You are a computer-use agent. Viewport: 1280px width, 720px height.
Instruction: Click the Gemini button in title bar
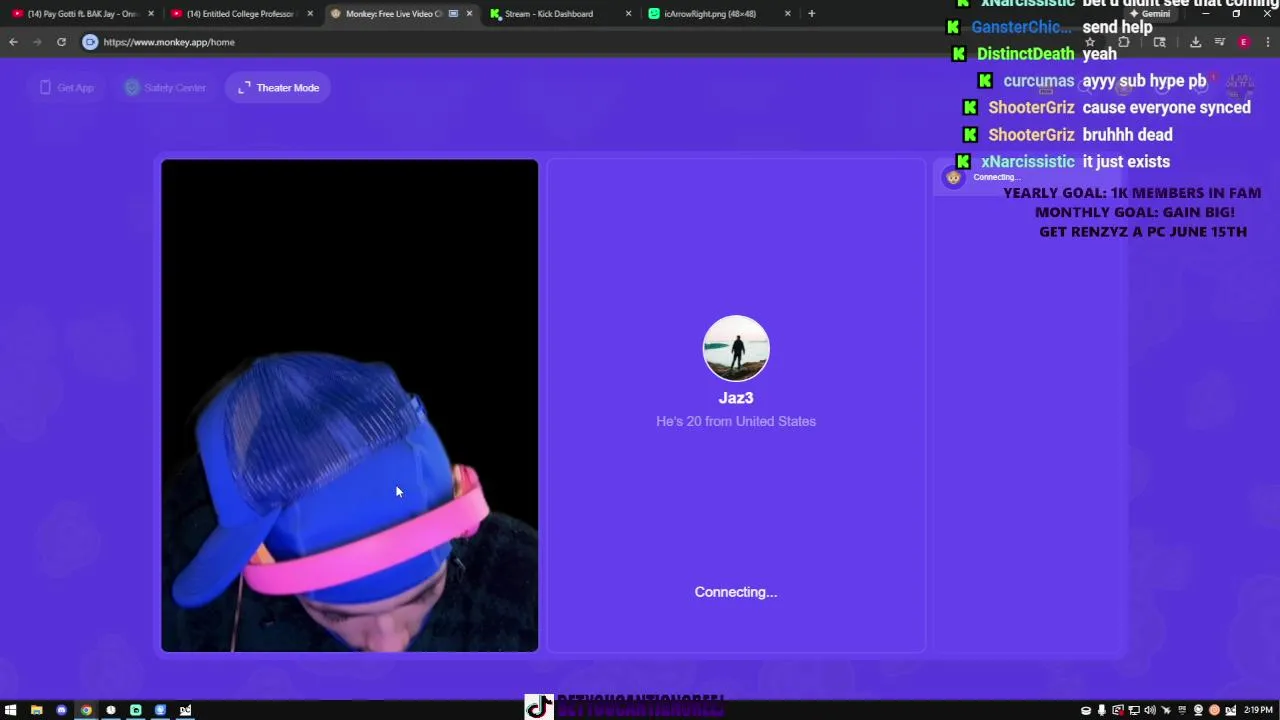coord(1150,14)
